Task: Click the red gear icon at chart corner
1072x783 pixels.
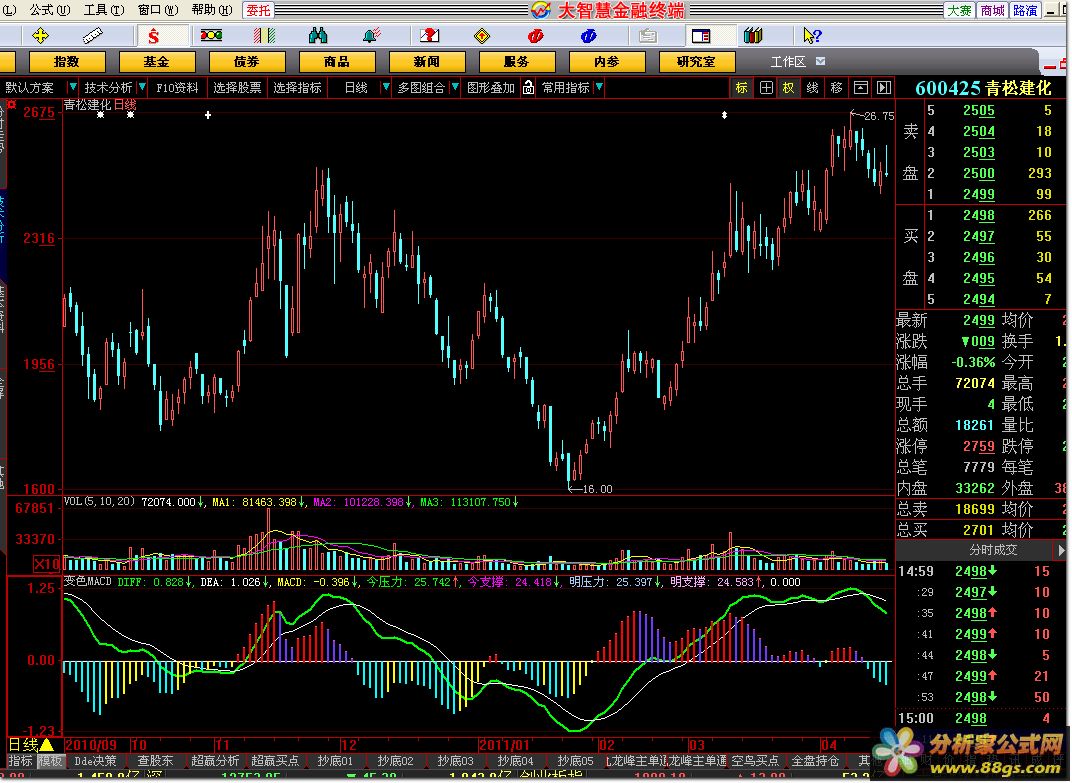Action: coord(12,105)
